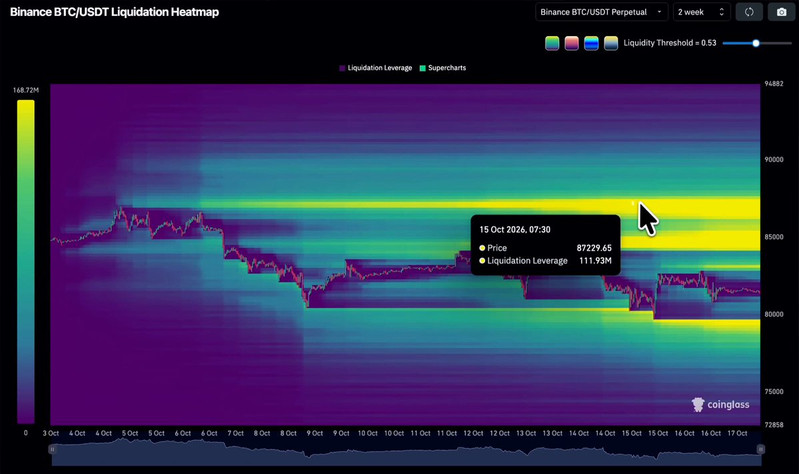Click the camera screenshot icon button

(781, 12)
